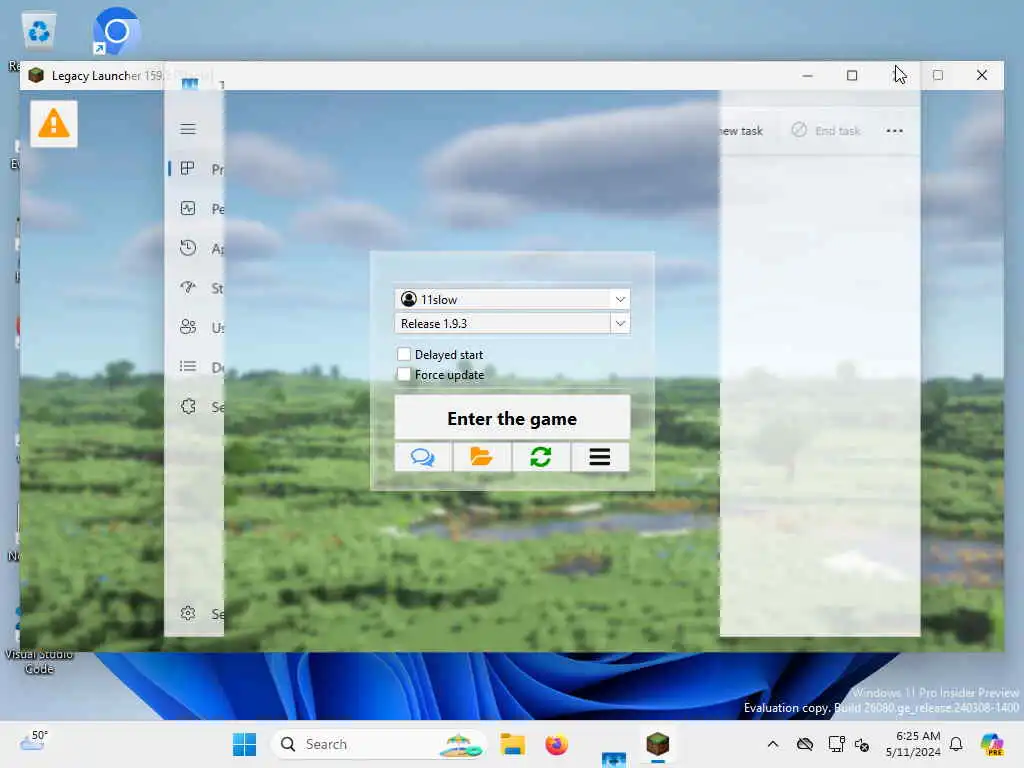This screenshot has height=768, width=1024.
Task: Expand the Release 1.9.3 version dropdown arrow
Action: click(x=620, y=323)
